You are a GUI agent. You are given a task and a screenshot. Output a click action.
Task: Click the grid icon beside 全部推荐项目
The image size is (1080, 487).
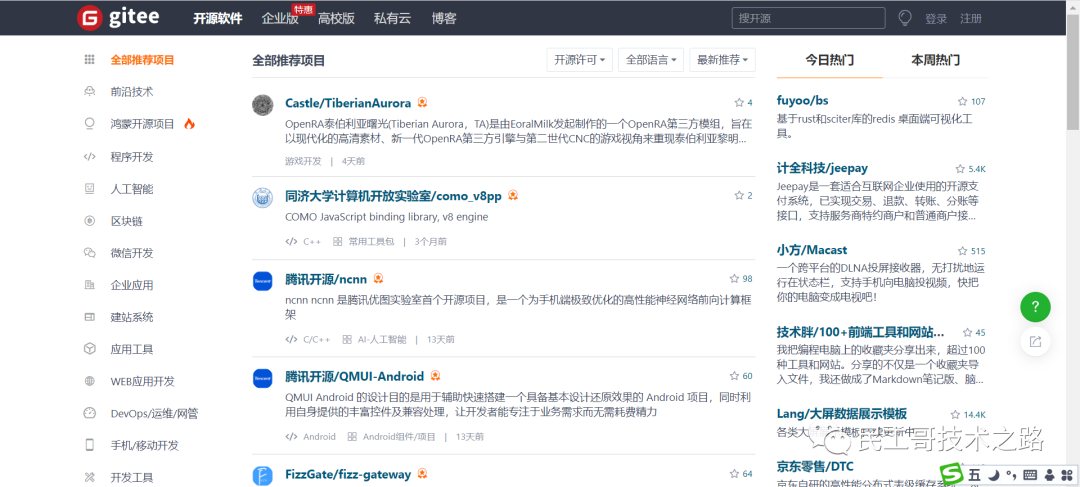click(x=90, y=60)
